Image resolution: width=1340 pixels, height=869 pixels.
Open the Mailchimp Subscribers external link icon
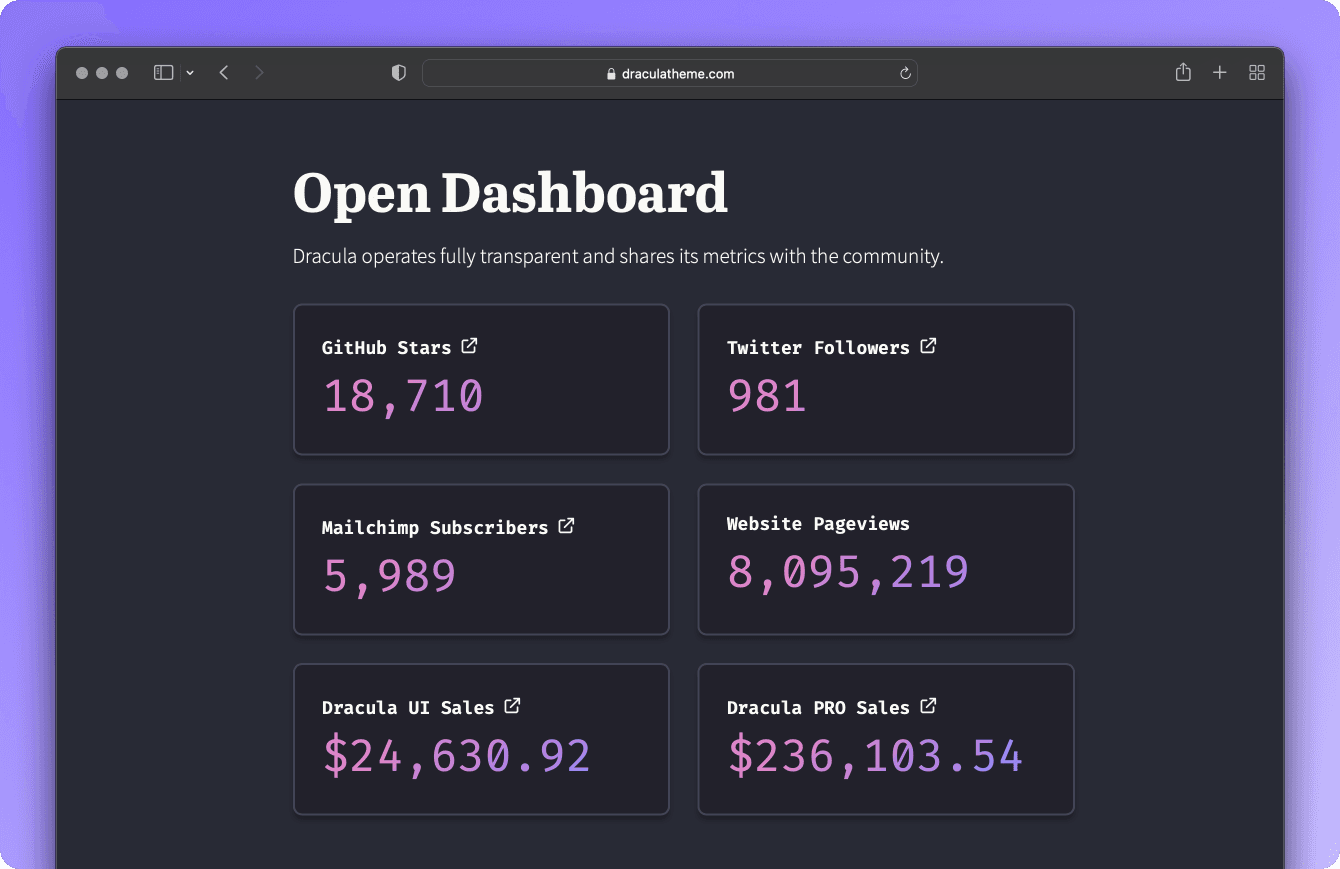pyautogui.click(x=566, y=525)
